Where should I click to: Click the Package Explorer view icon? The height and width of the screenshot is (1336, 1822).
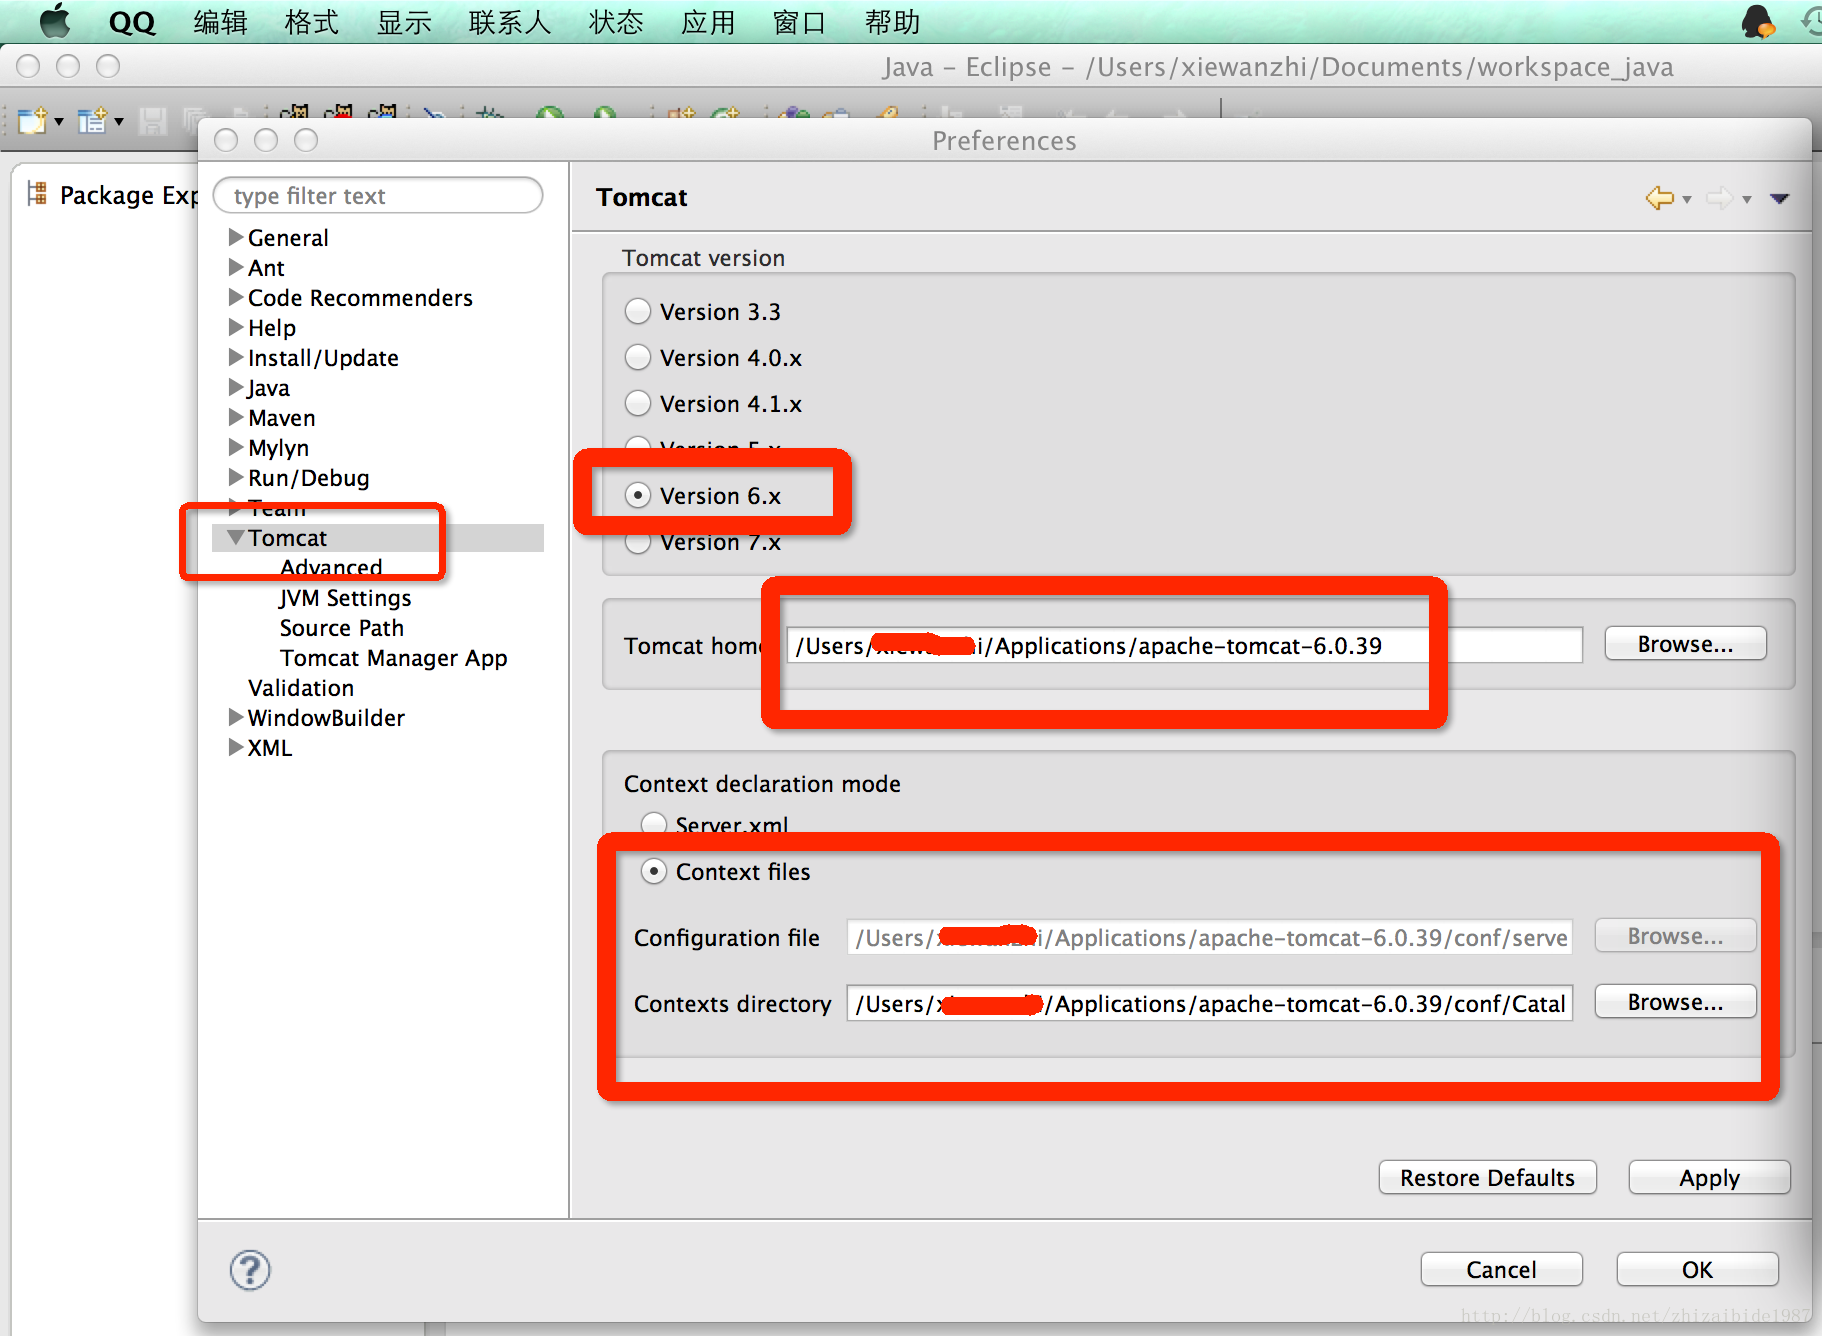[37, 193]
